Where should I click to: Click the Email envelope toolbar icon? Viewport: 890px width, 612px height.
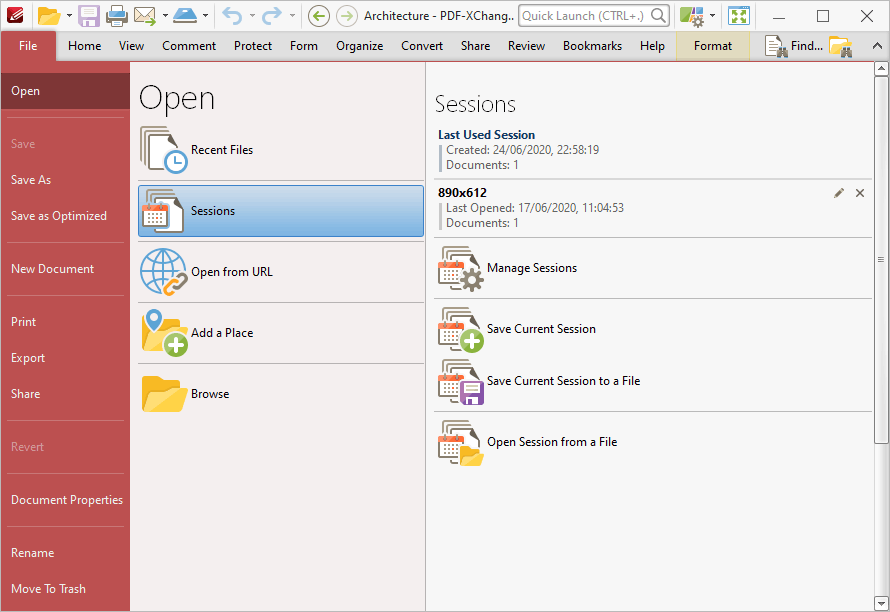pyautogui.click(x=145, y=16)
